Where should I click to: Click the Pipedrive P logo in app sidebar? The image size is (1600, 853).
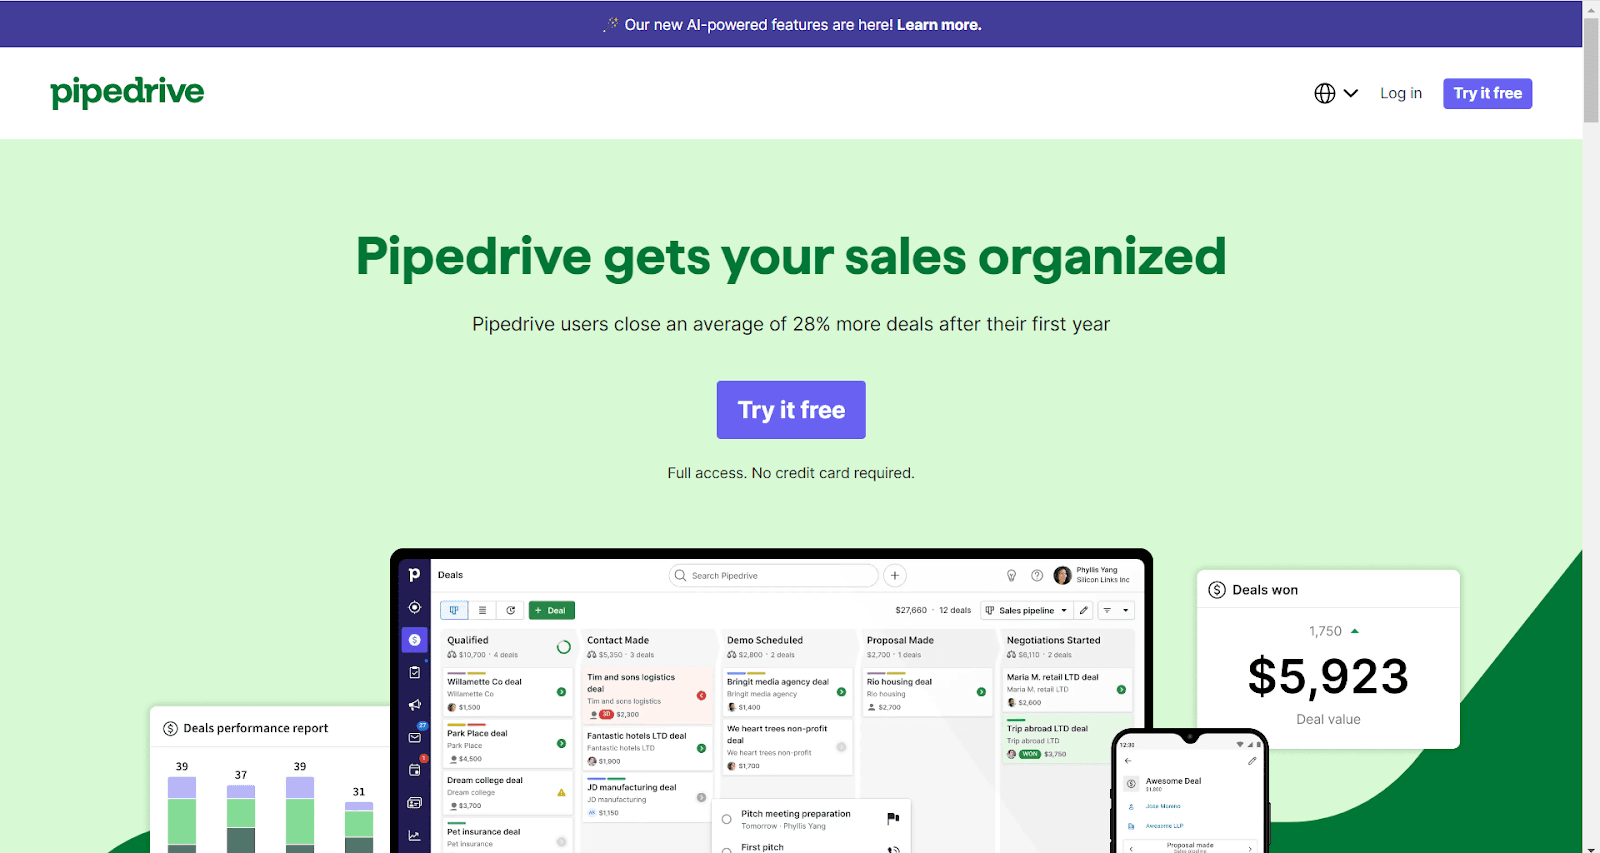tap(414, 575)
